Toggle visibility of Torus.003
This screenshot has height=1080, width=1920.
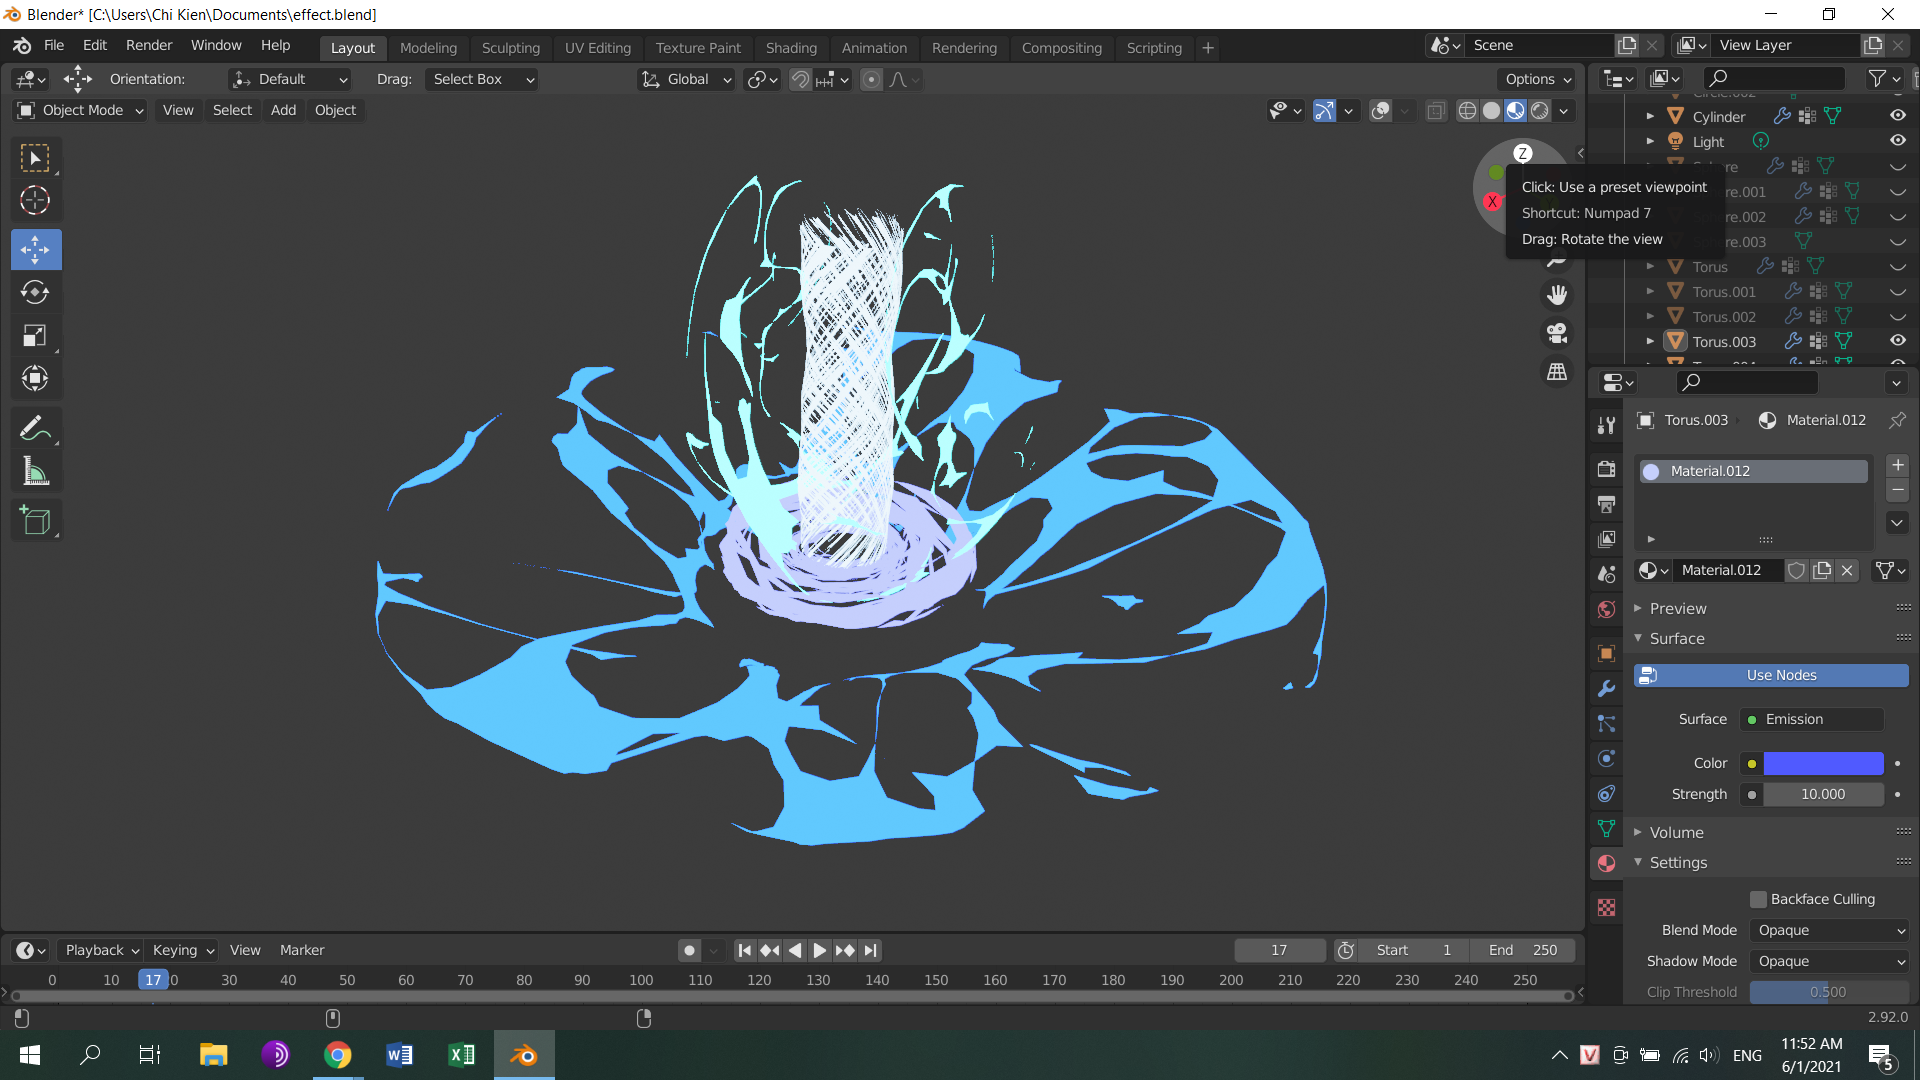(1897, 341)
